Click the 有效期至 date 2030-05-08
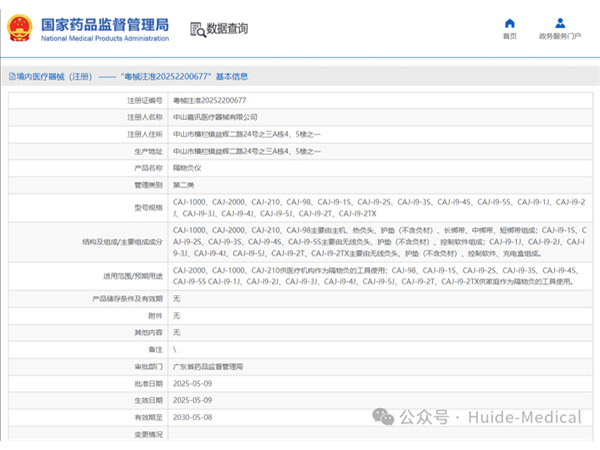 pos(193,416)
